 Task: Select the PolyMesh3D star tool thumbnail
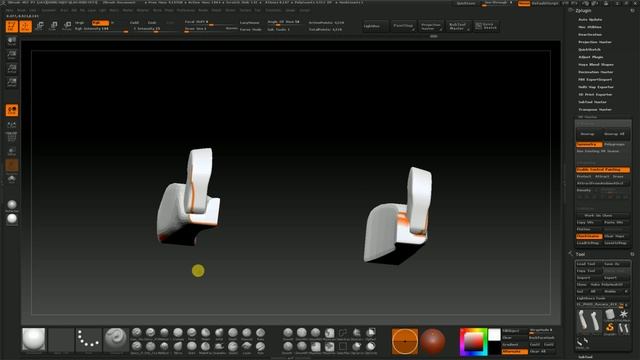click(x=624, y=315)
